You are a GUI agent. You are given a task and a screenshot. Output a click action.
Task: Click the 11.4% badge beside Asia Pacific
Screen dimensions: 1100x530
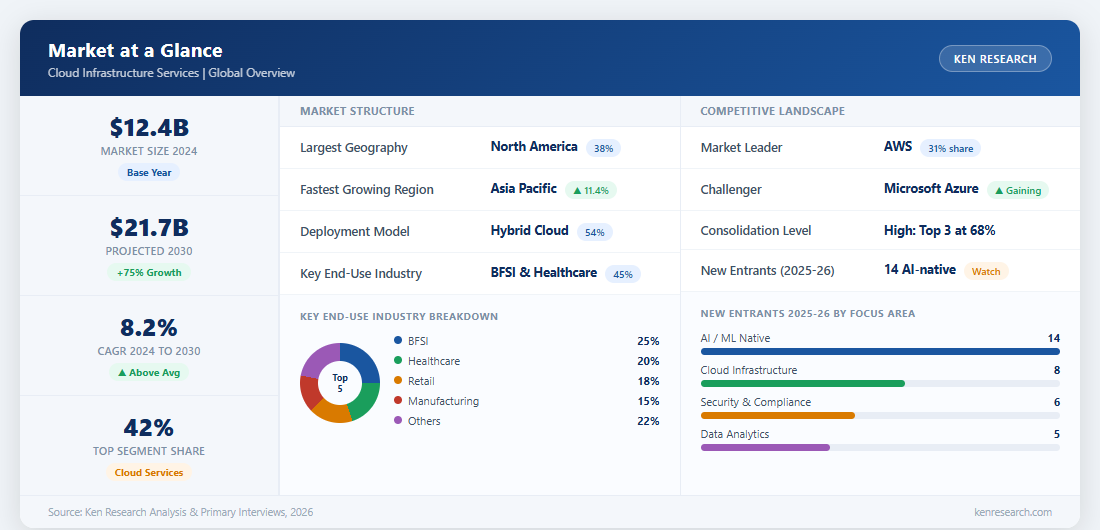pos(591,190)
